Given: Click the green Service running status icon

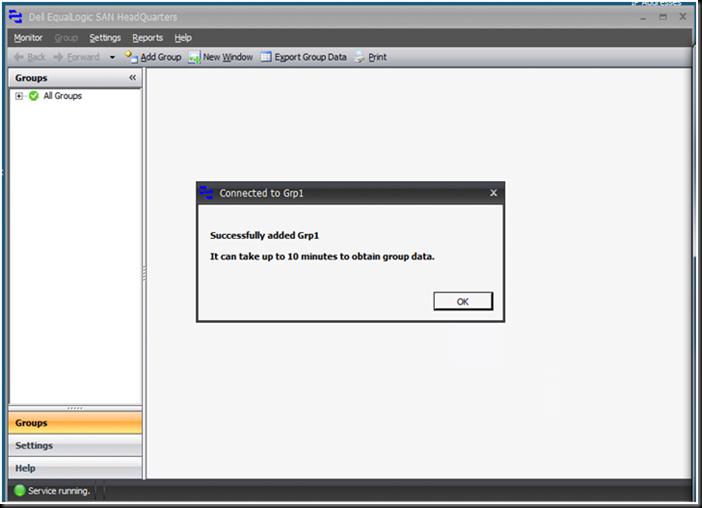Looking at the screenshot, I should pos(20,491).
